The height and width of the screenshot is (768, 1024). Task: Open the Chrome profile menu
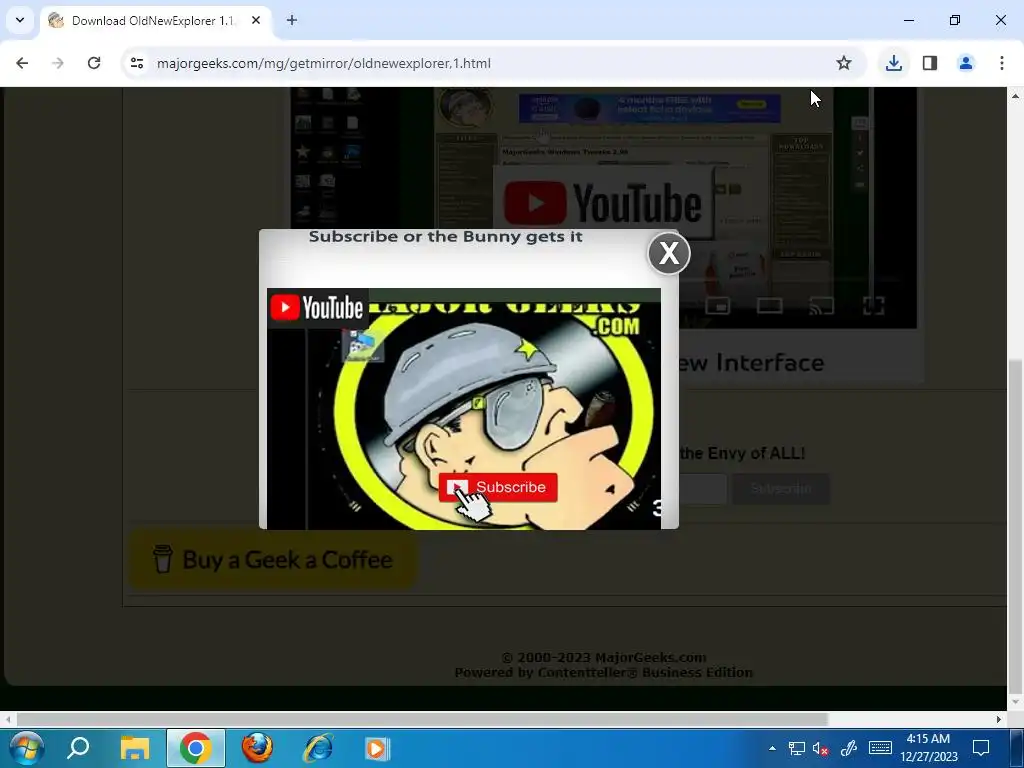click(966, 63)
